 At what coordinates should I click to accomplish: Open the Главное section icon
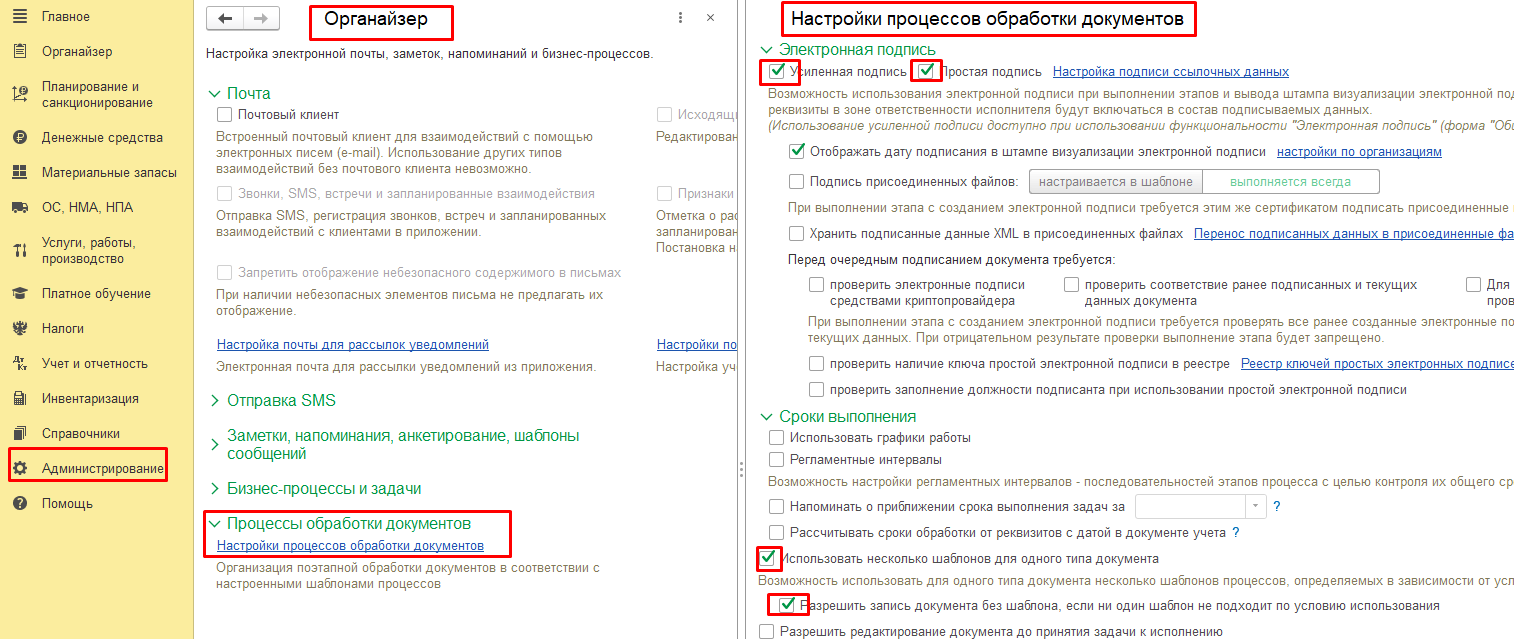pyautogui.click(x=19, y=17)
